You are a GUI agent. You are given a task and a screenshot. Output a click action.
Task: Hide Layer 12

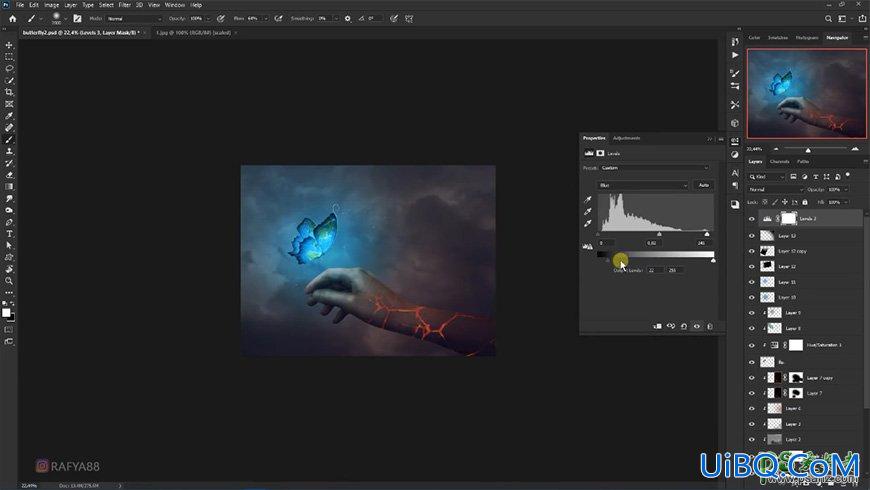tap(752, 267)
